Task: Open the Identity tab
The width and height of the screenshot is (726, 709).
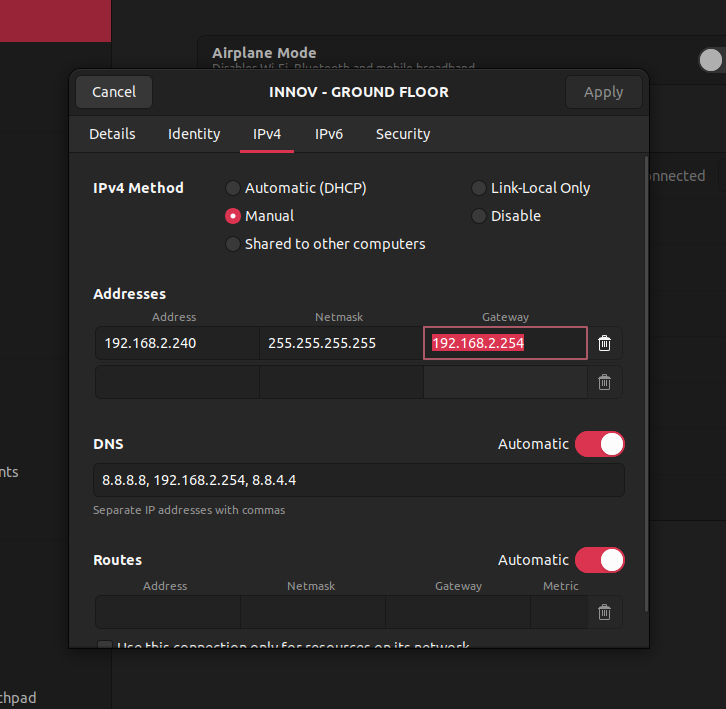Action: 194,134
